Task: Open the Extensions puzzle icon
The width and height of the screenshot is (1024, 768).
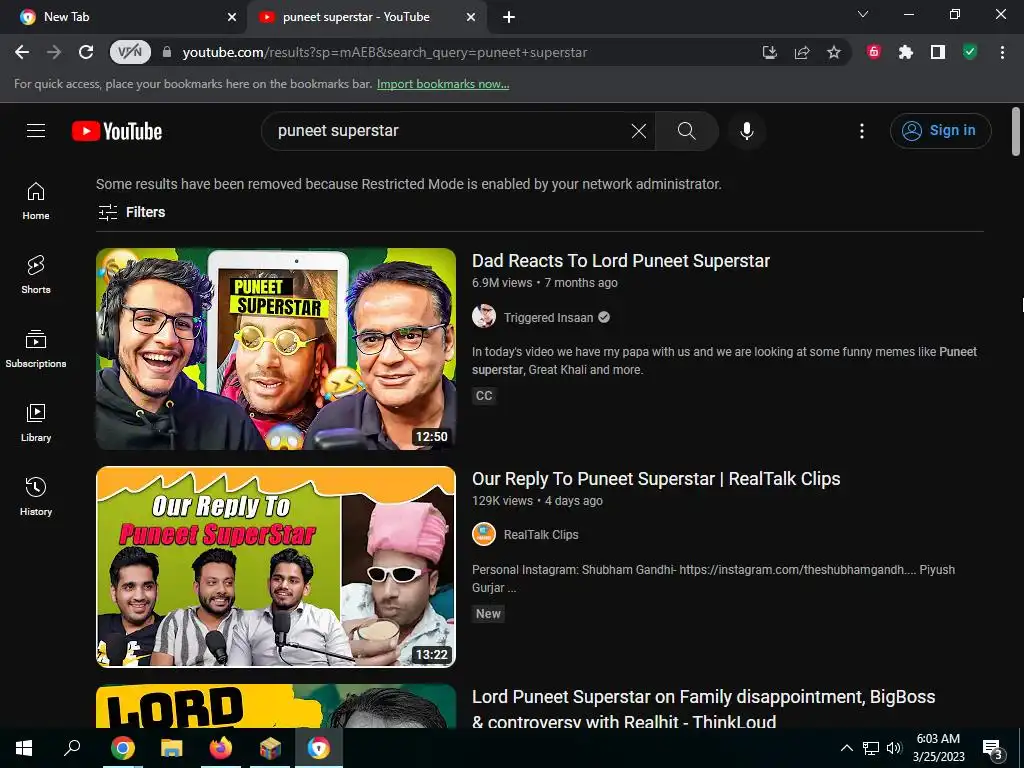Action: 906,52
